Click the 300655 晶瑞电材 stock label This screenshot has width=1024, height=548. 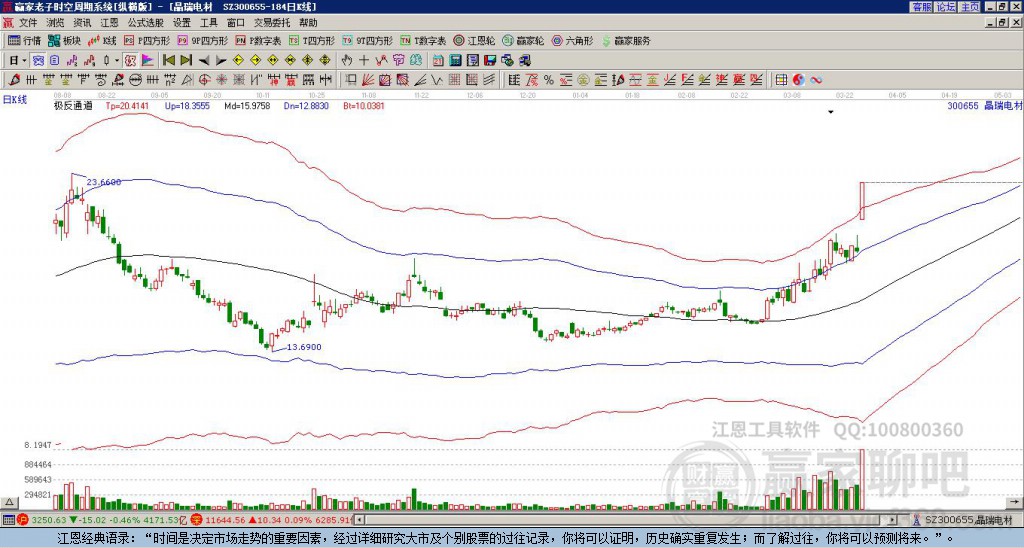click(984, 105)
